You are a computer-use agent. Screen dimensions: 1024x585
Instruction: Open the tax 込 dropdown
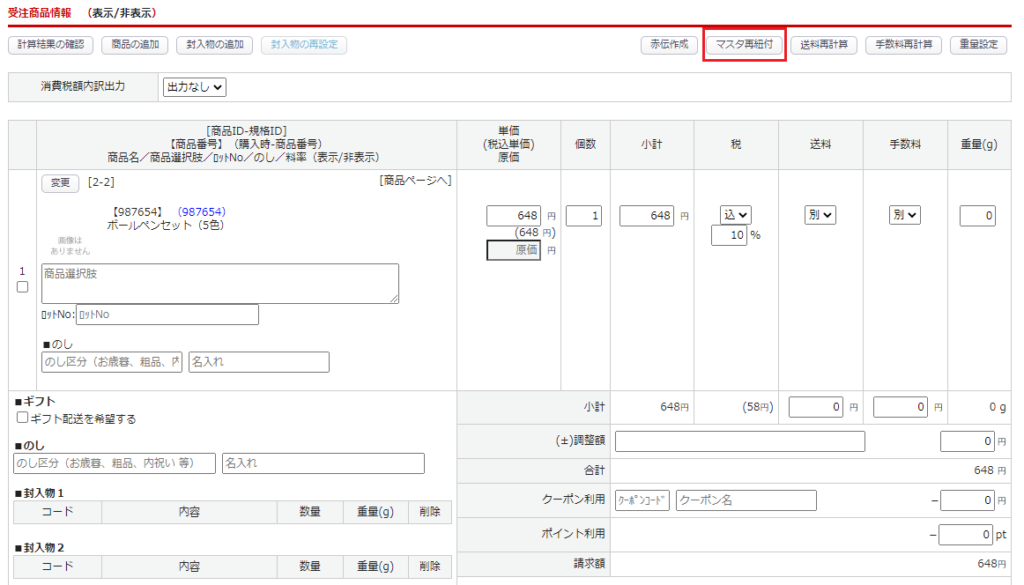tap(735, 215)
